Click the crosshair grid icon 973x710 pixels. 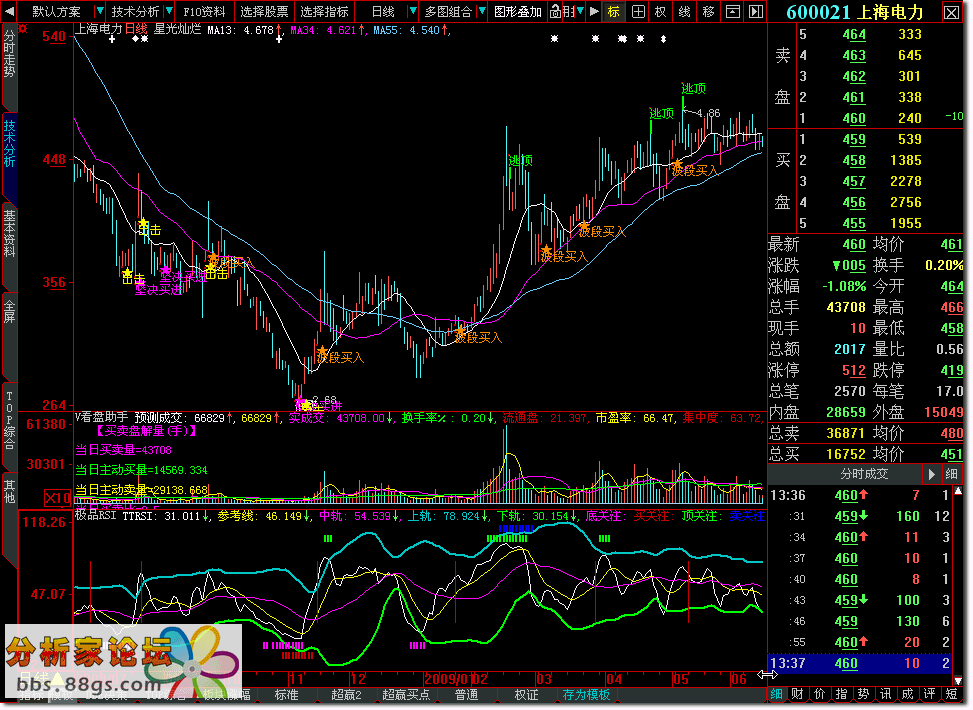coord(638,11)
